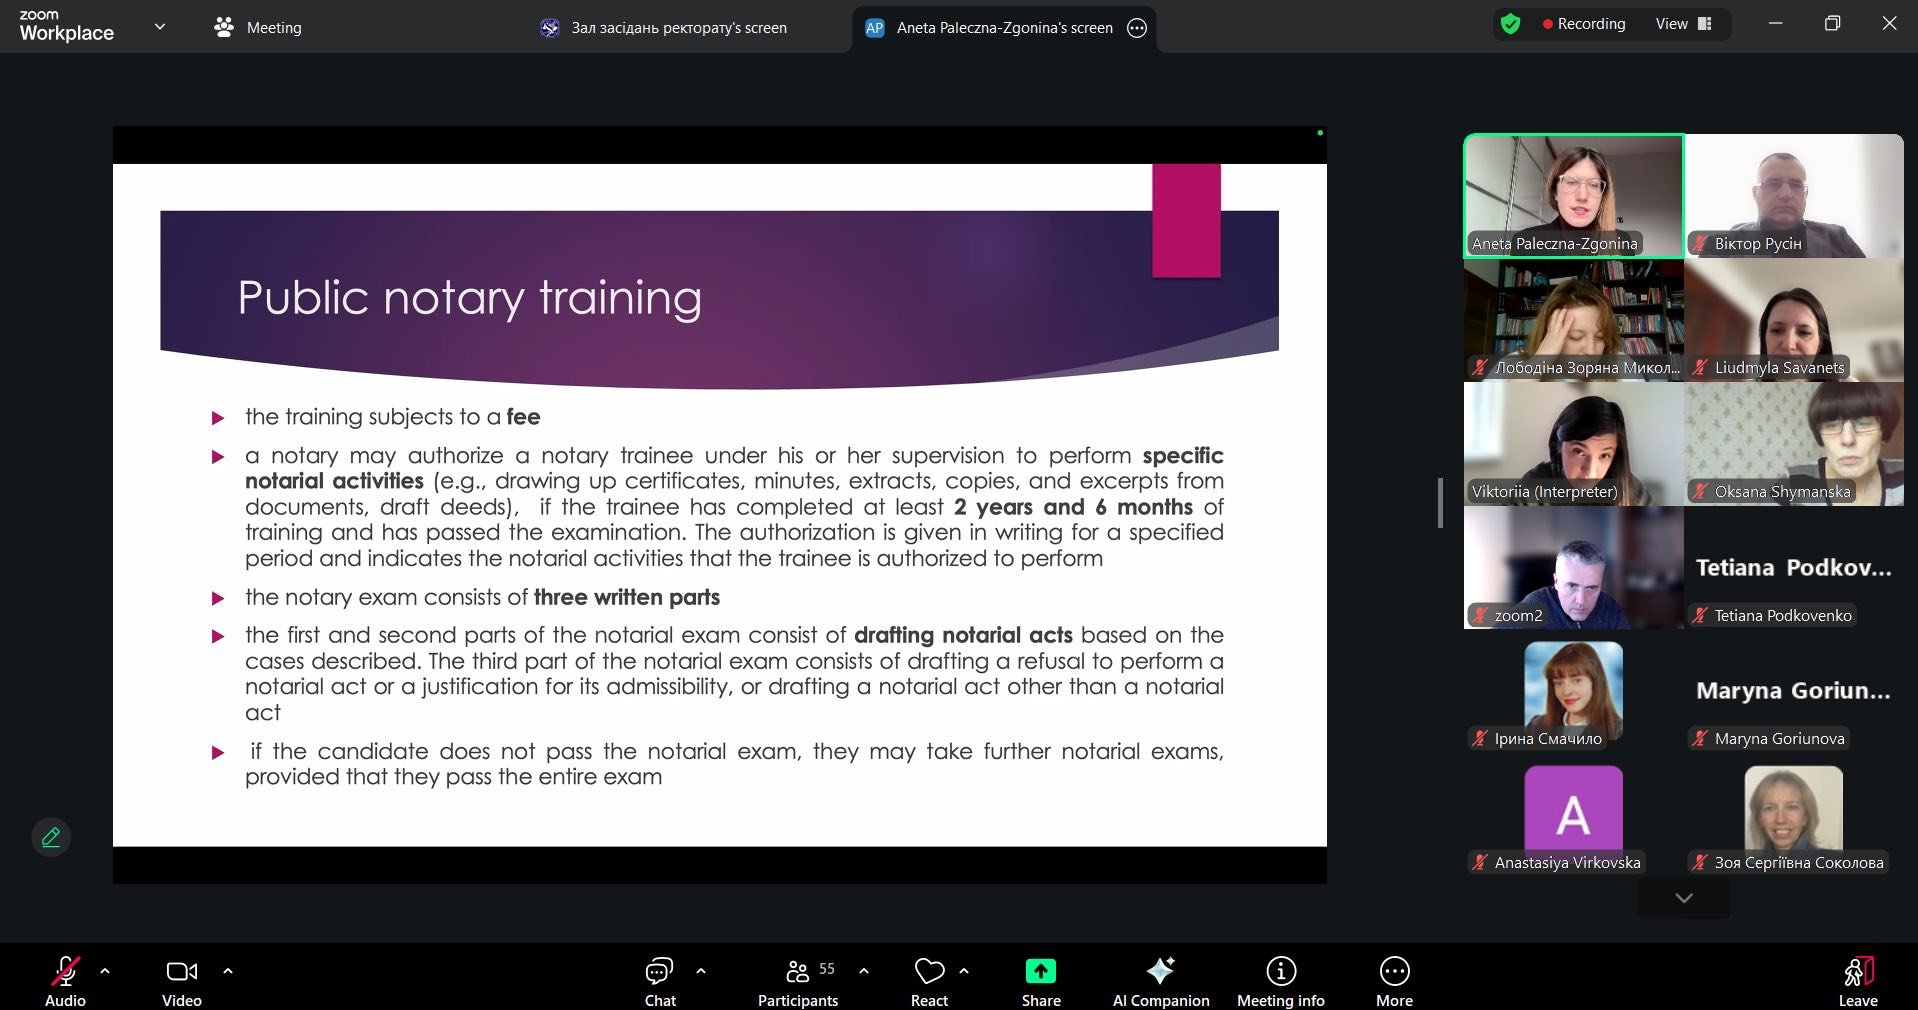The width and height of the screenshot is (1918, 1010).
Task: Unmute microphone with the Audio button
Action: point(65,980)
